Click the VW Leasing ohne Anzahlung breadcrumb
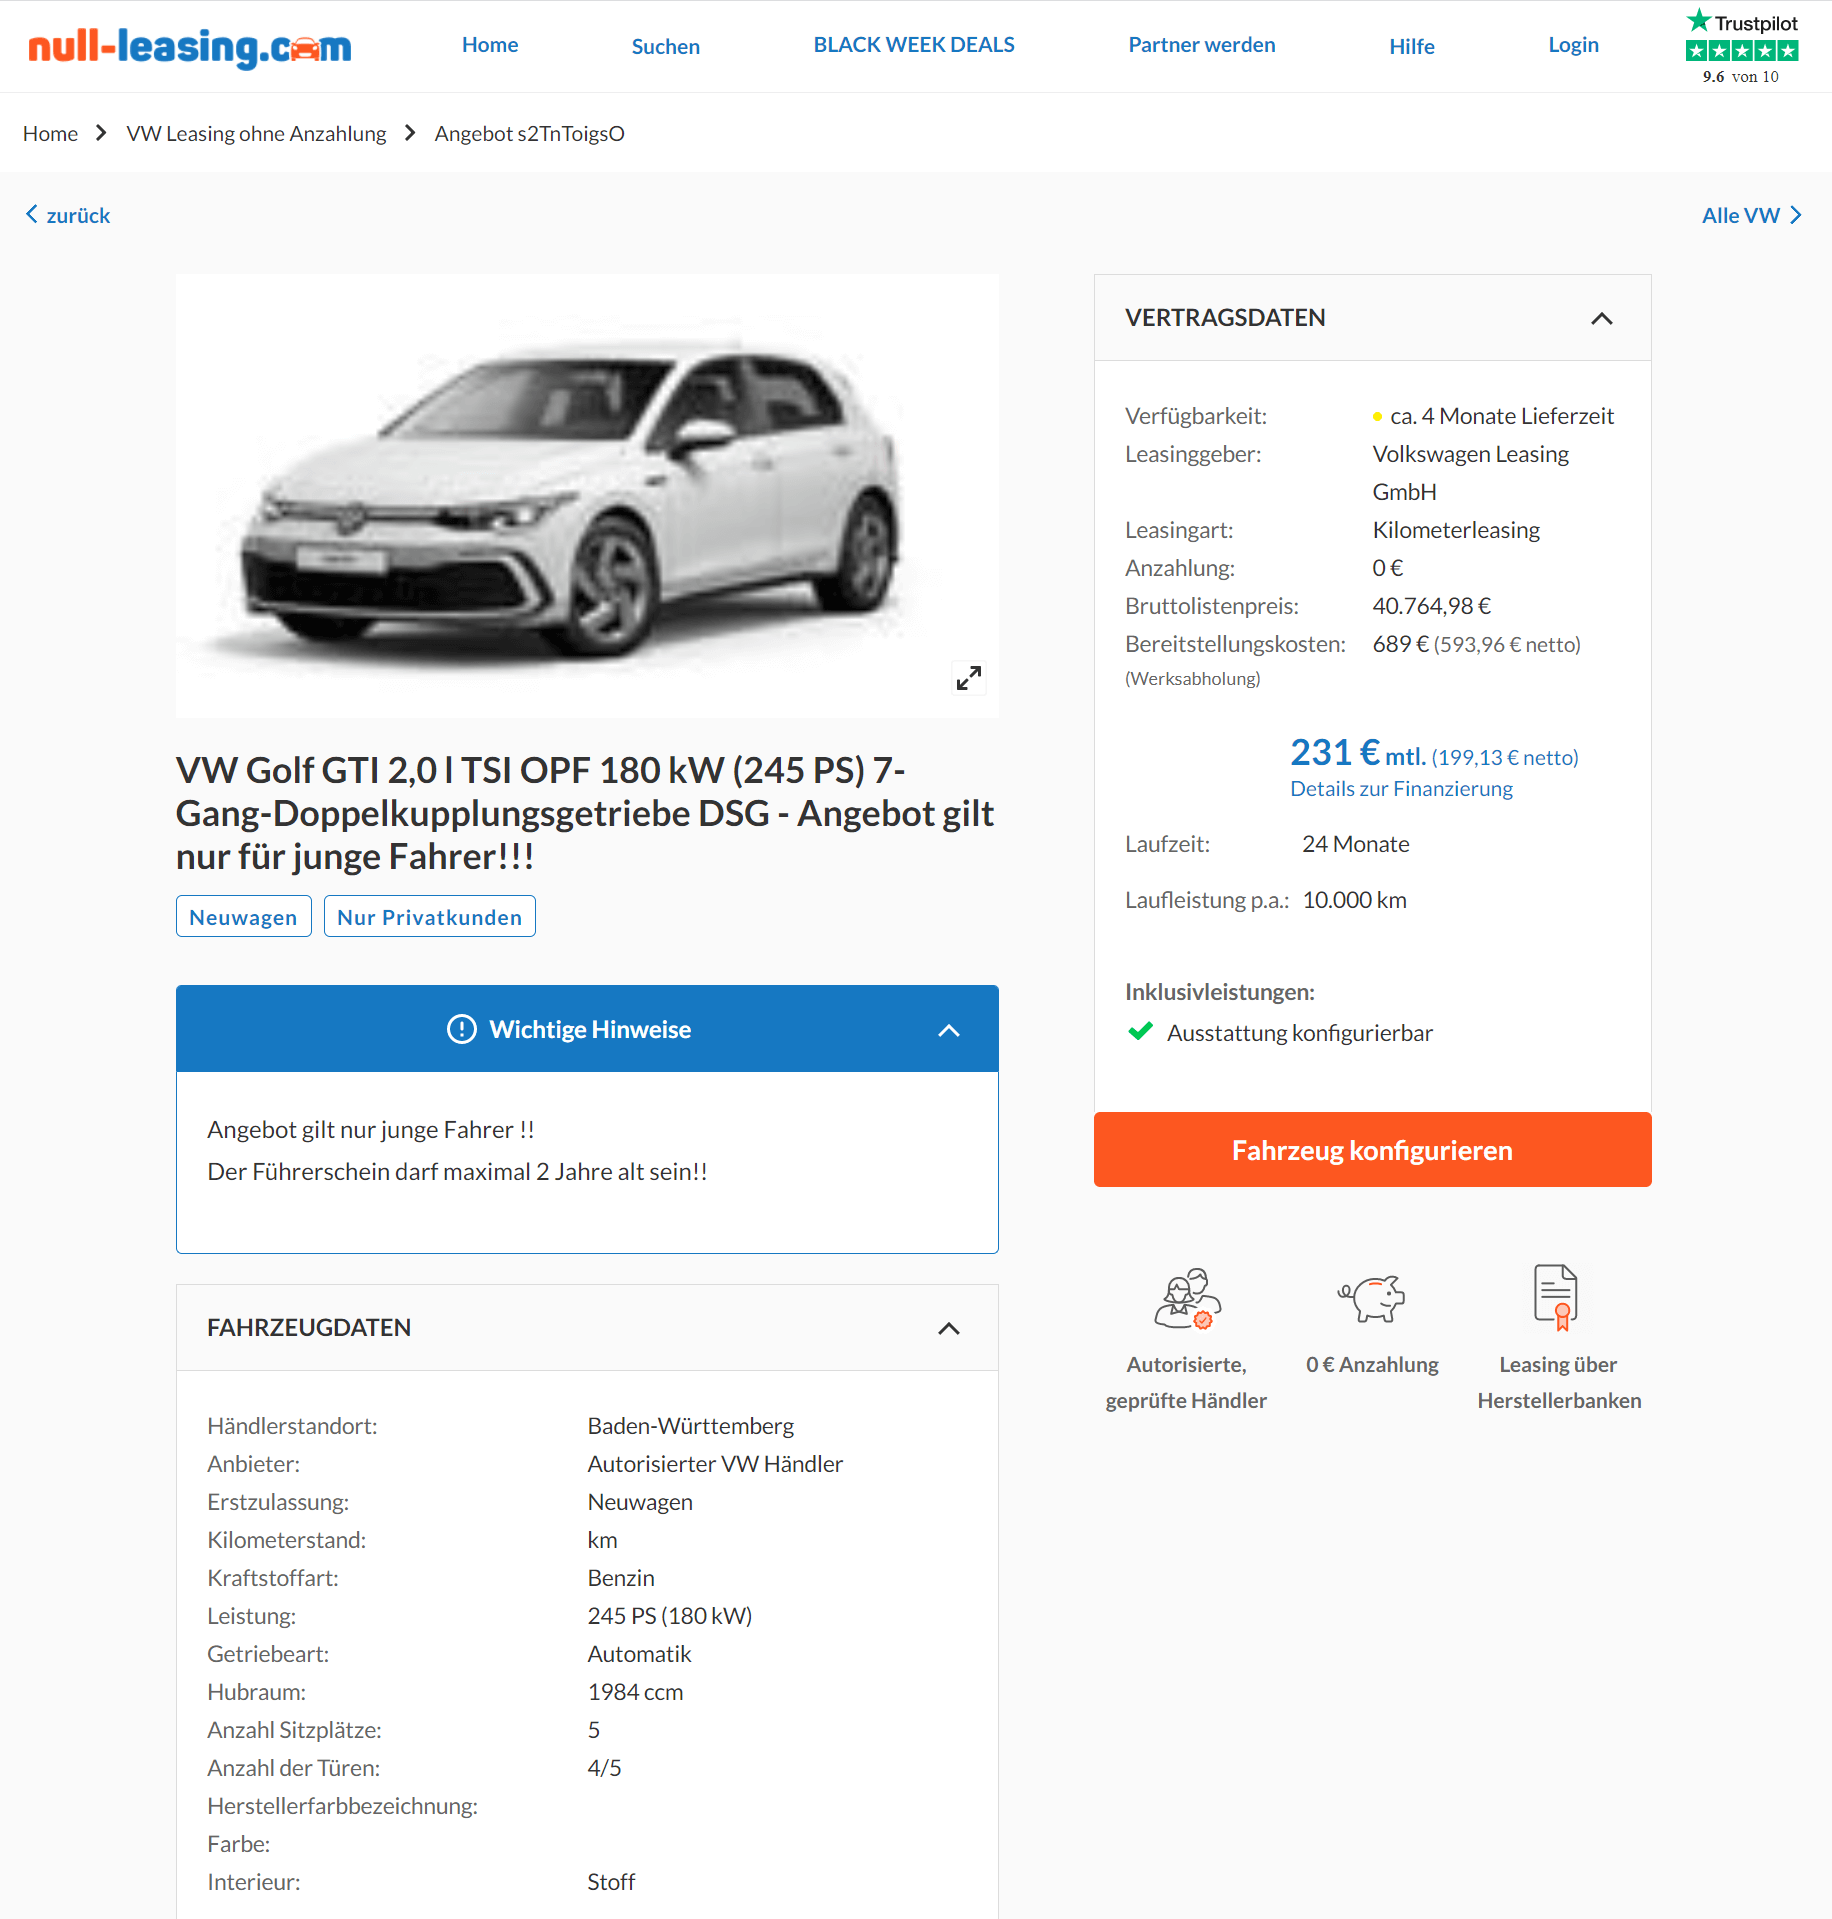This screenshot has width=1832, height=1919. tap(256, 133)
